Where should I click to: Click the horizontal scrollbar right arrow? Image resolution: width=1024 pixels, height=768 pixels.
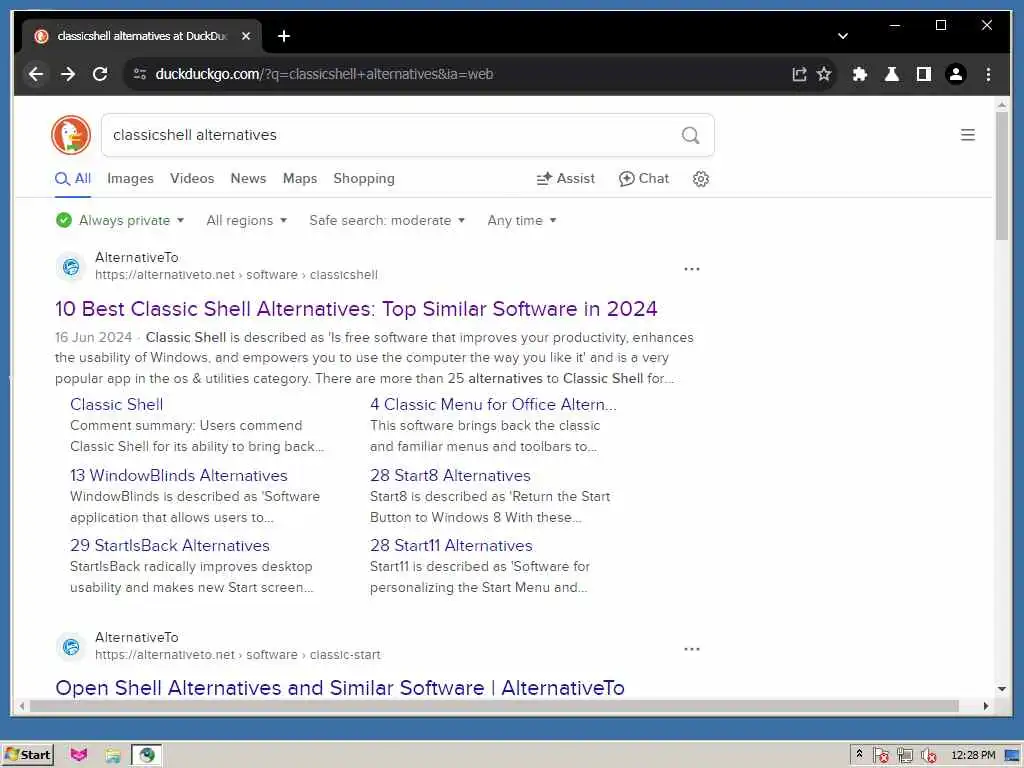985,706
